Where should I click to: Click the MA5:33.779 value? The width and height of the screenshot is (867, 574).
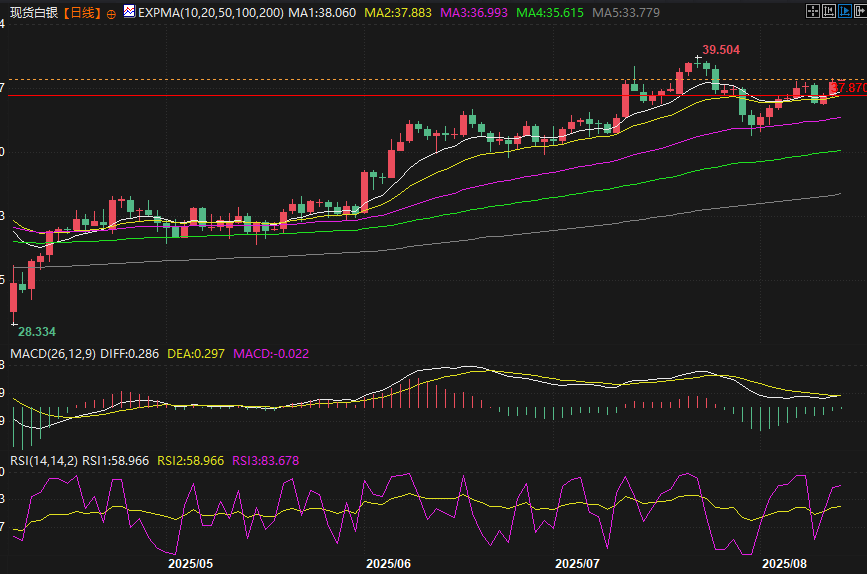pyautogui.click(x=626, y=13)
